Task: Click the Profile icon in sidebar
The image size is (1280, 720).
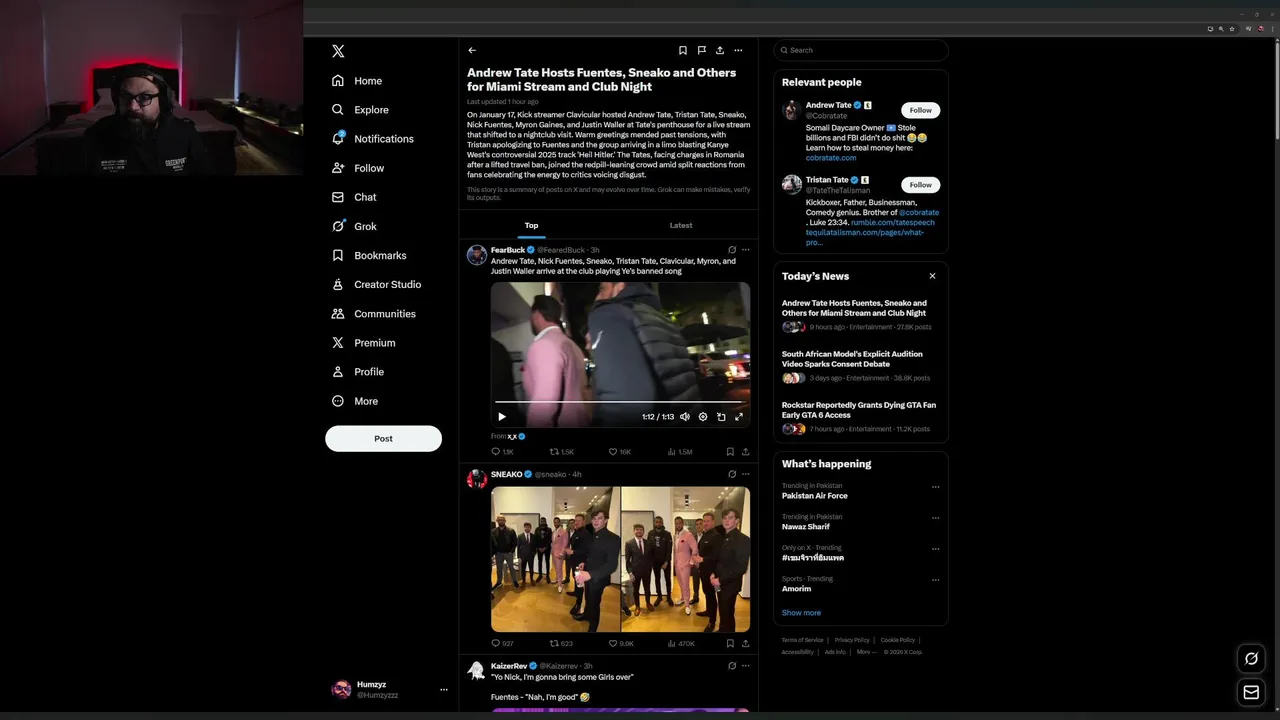Action: 338,371
